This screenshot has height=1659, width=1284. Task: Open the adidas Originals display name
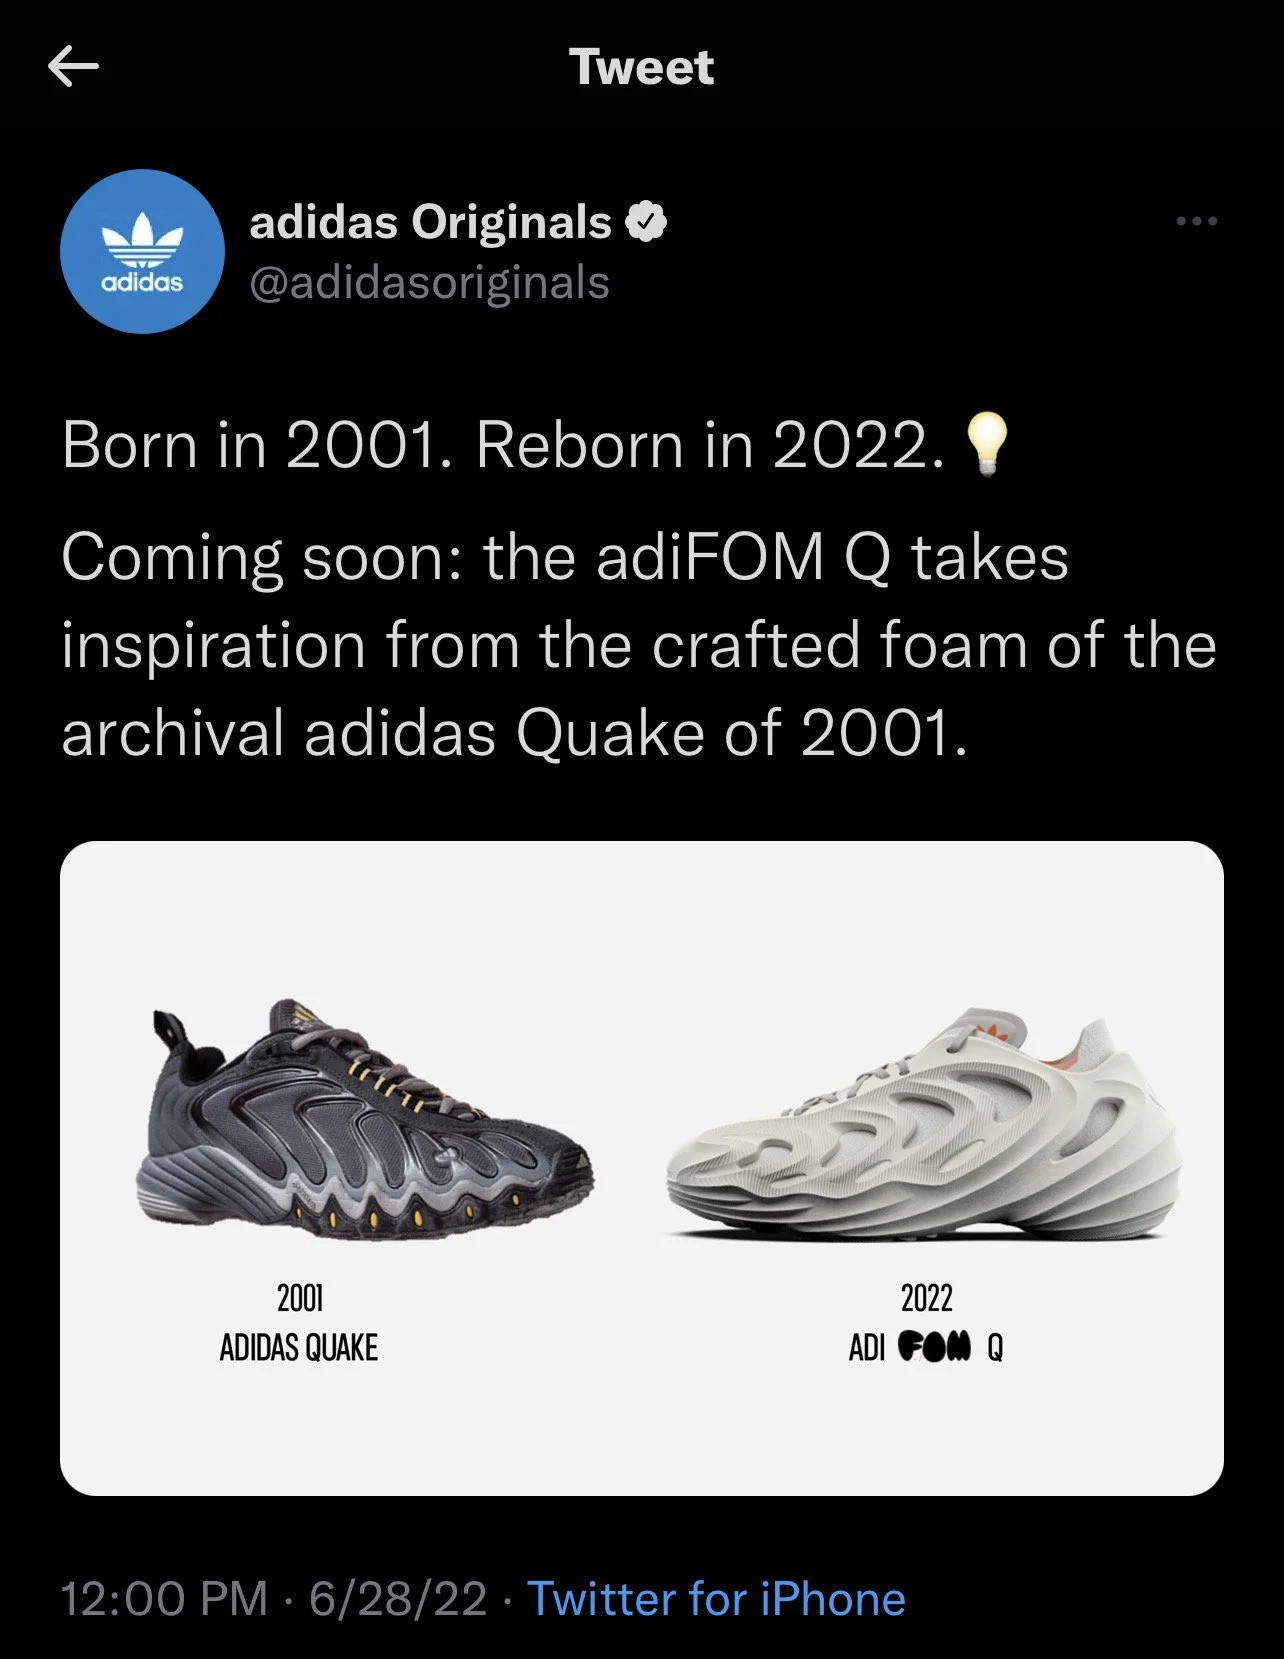point(430,222)
